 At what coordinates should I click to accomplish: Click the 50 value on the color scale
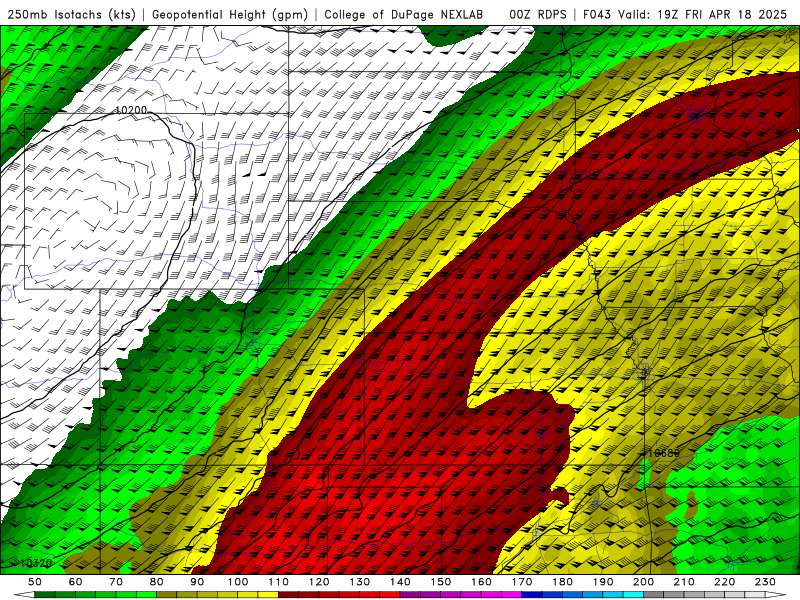[35, 582]
